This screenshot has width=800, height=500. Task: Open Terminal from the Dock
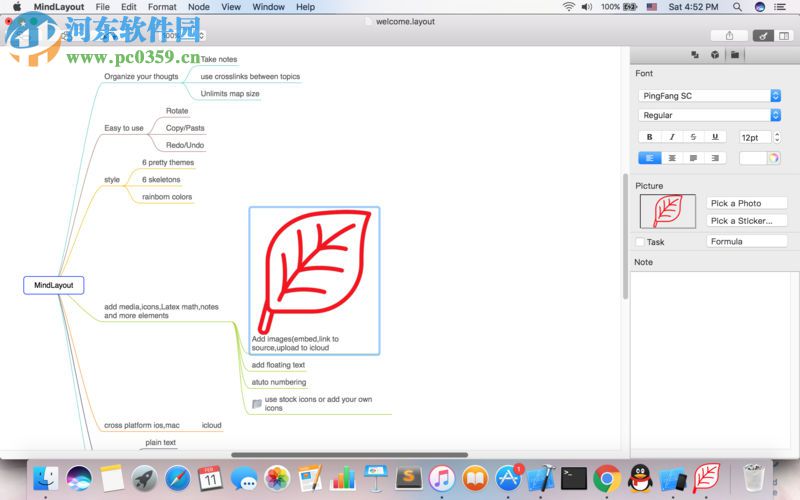tap(574, 478)
